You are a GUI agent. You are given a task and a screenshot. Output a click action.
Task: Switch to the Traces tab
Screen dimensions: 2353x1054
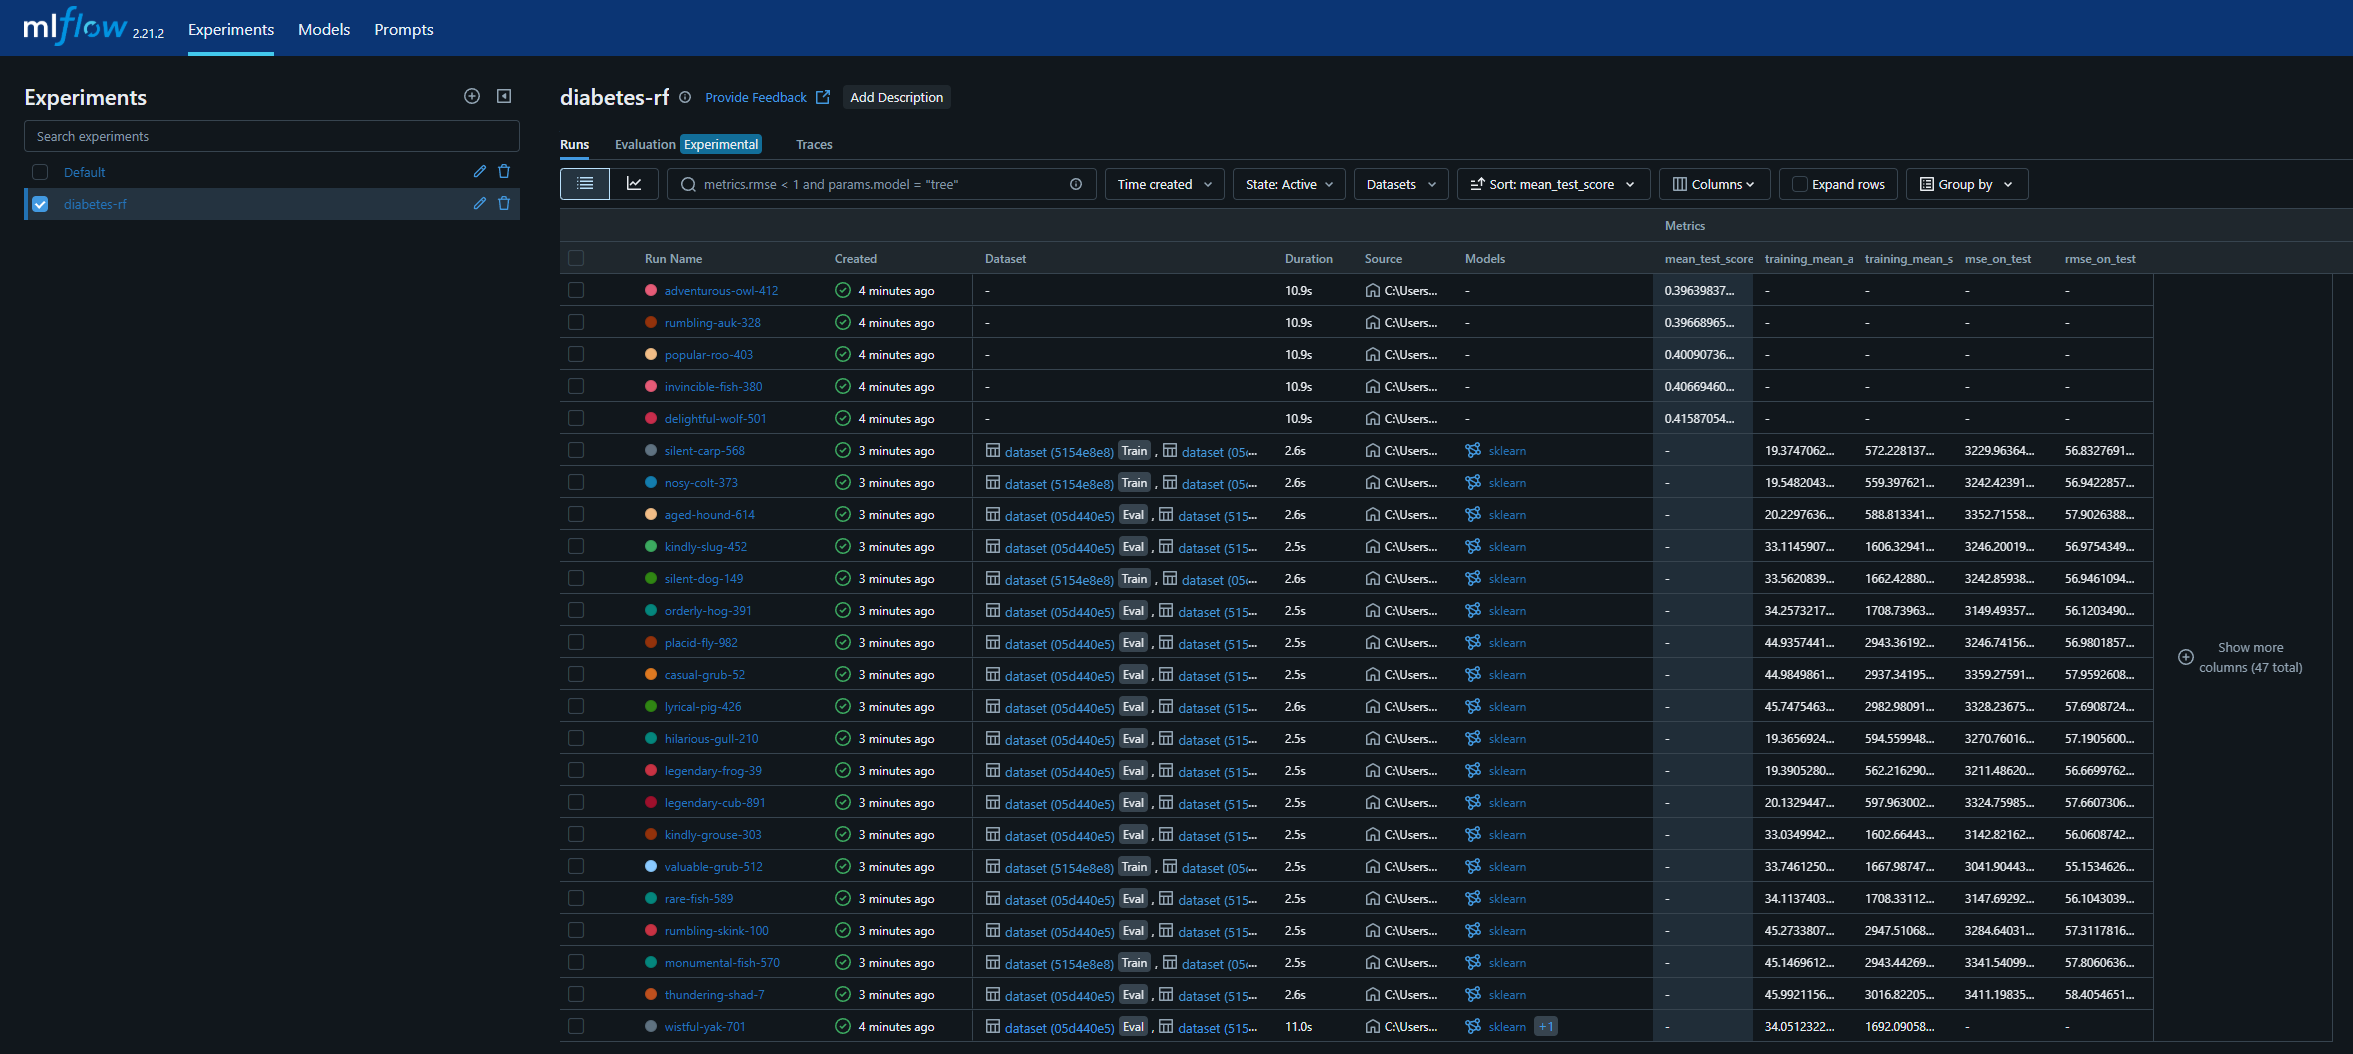pos(814,144)
